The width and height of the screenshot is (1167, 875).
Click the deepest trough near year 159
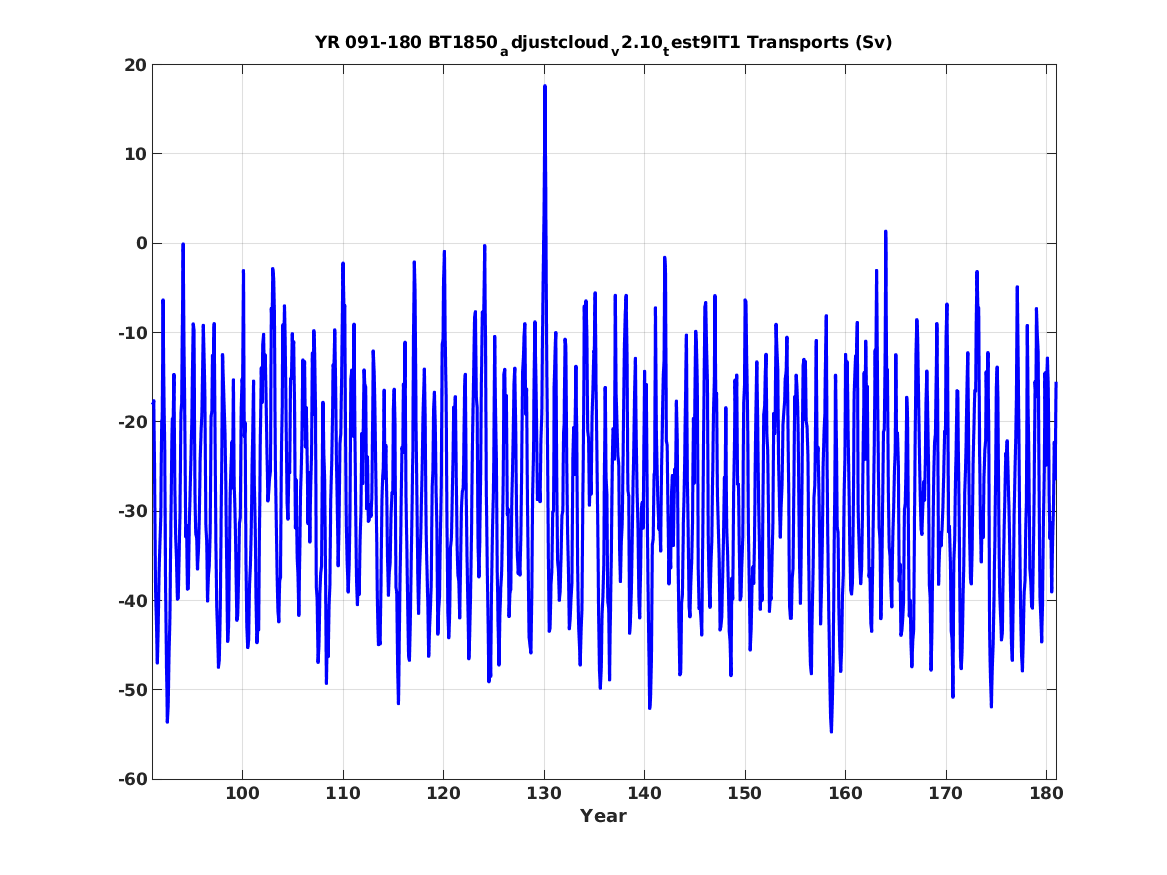pyautogui.click(x=831, y=731)
